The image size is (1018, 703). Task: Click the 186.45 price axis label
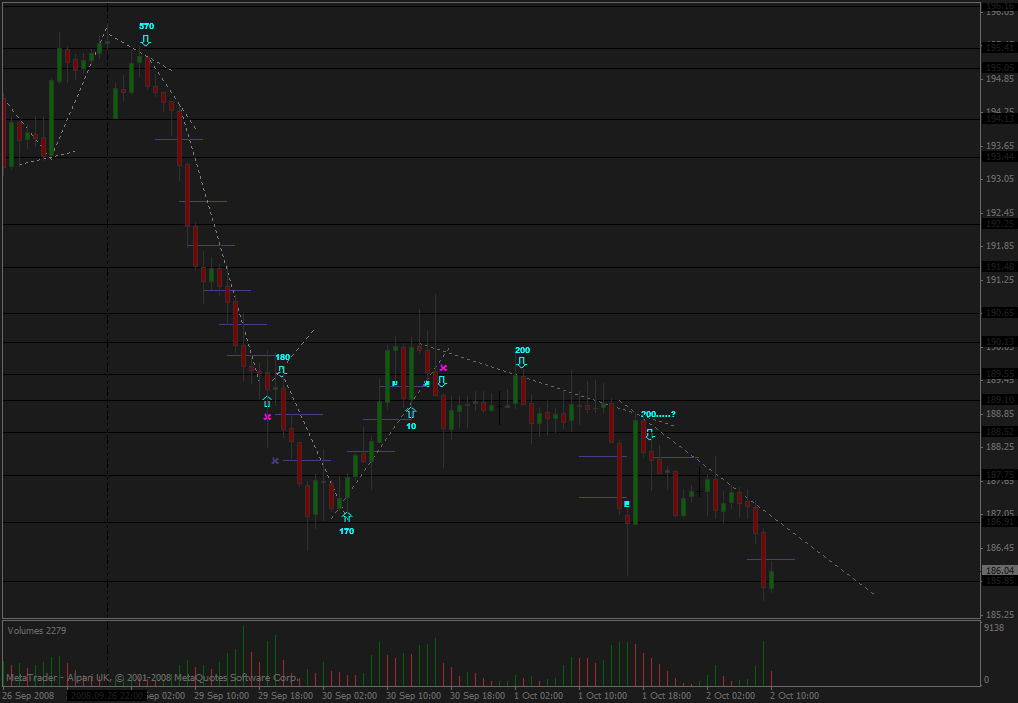(x=1000, y=548)
